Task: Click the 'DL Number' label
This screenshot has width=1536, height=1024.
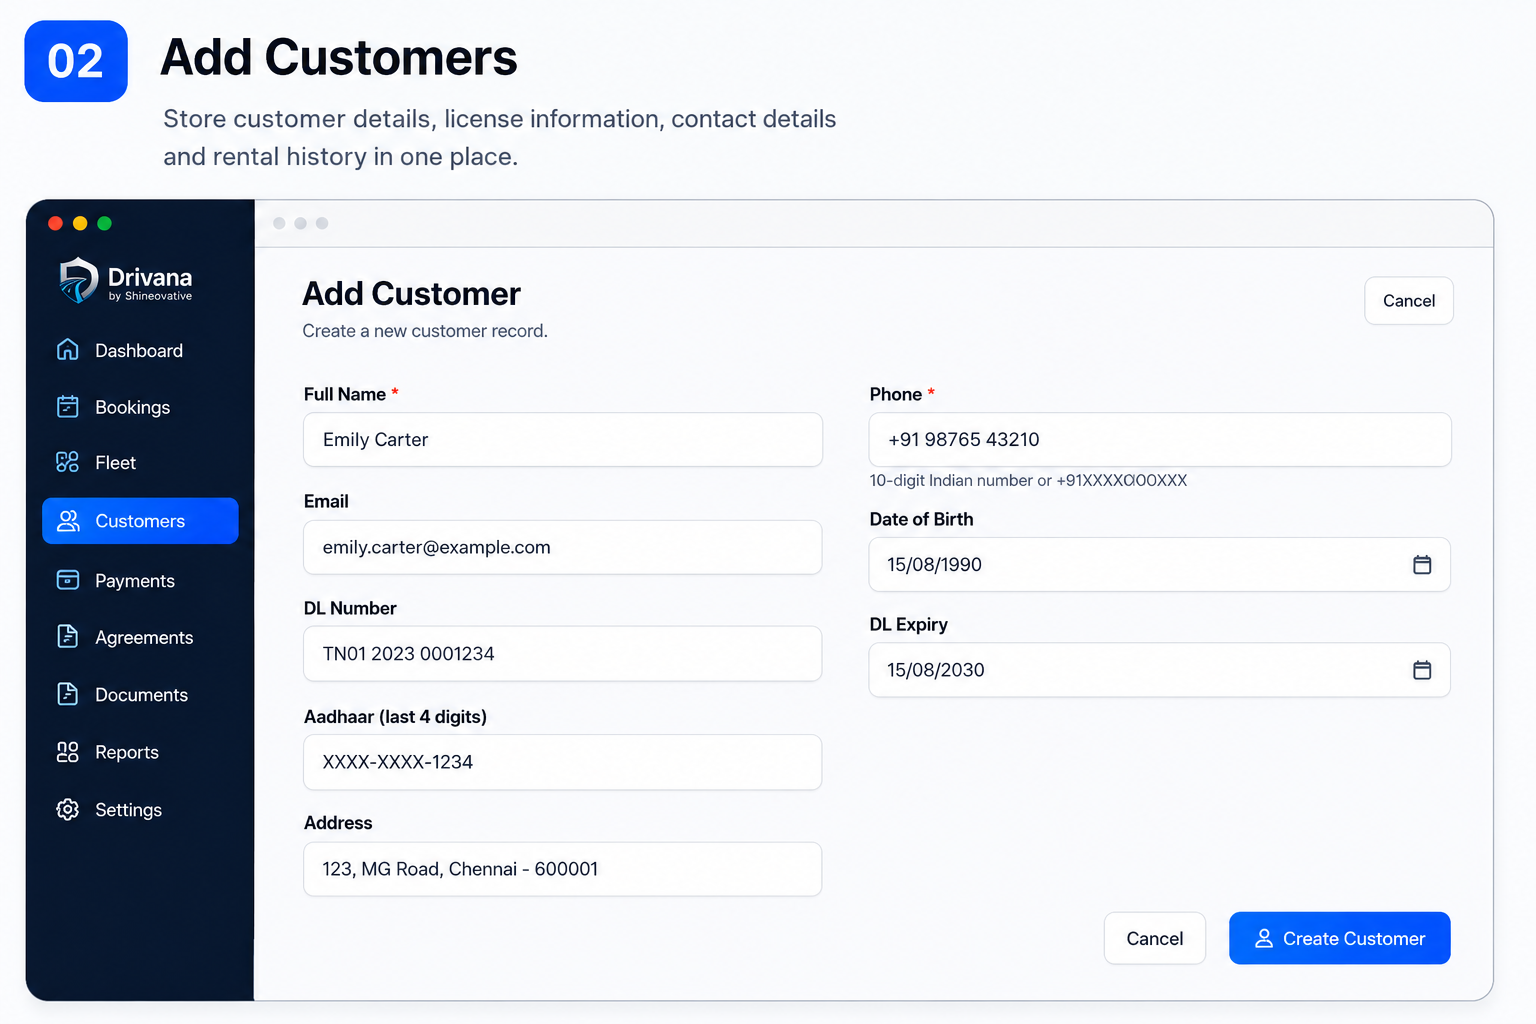Action: click(350, 608)
